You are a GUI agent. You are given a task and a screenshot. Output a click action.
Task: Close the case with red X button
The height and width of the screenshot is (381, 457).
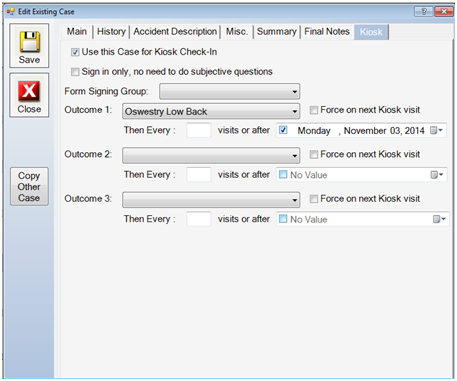tap(29, 95)
